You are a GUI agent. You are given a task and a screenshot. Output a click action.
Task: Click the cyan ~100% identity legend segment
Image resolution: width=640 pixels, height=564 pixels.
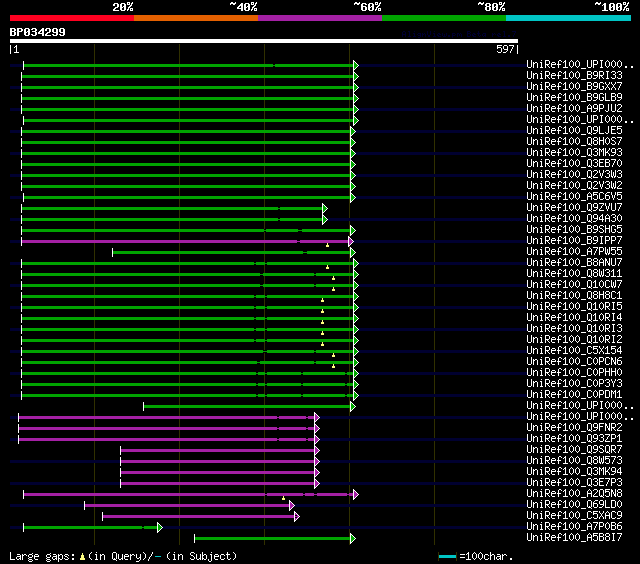(567, 17)
